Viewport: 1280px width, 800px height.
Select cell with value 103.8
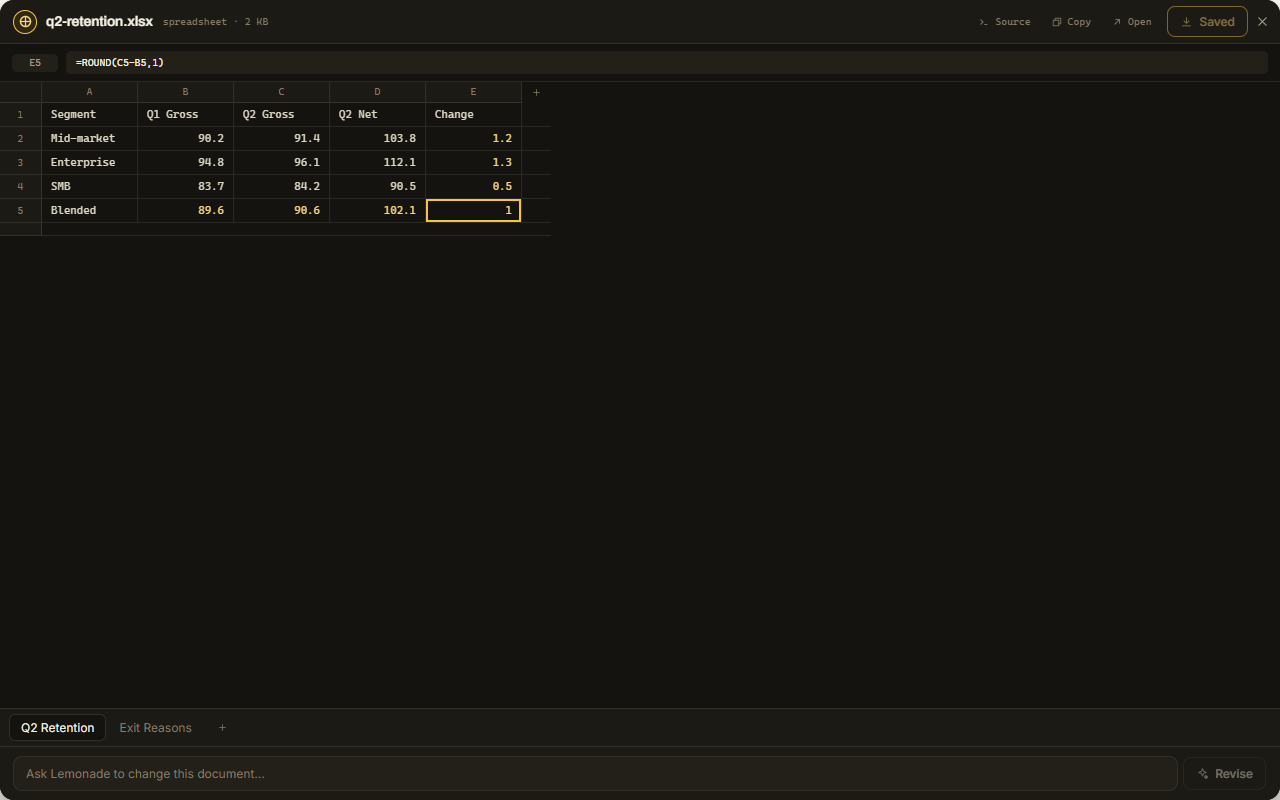click(377, 138)
